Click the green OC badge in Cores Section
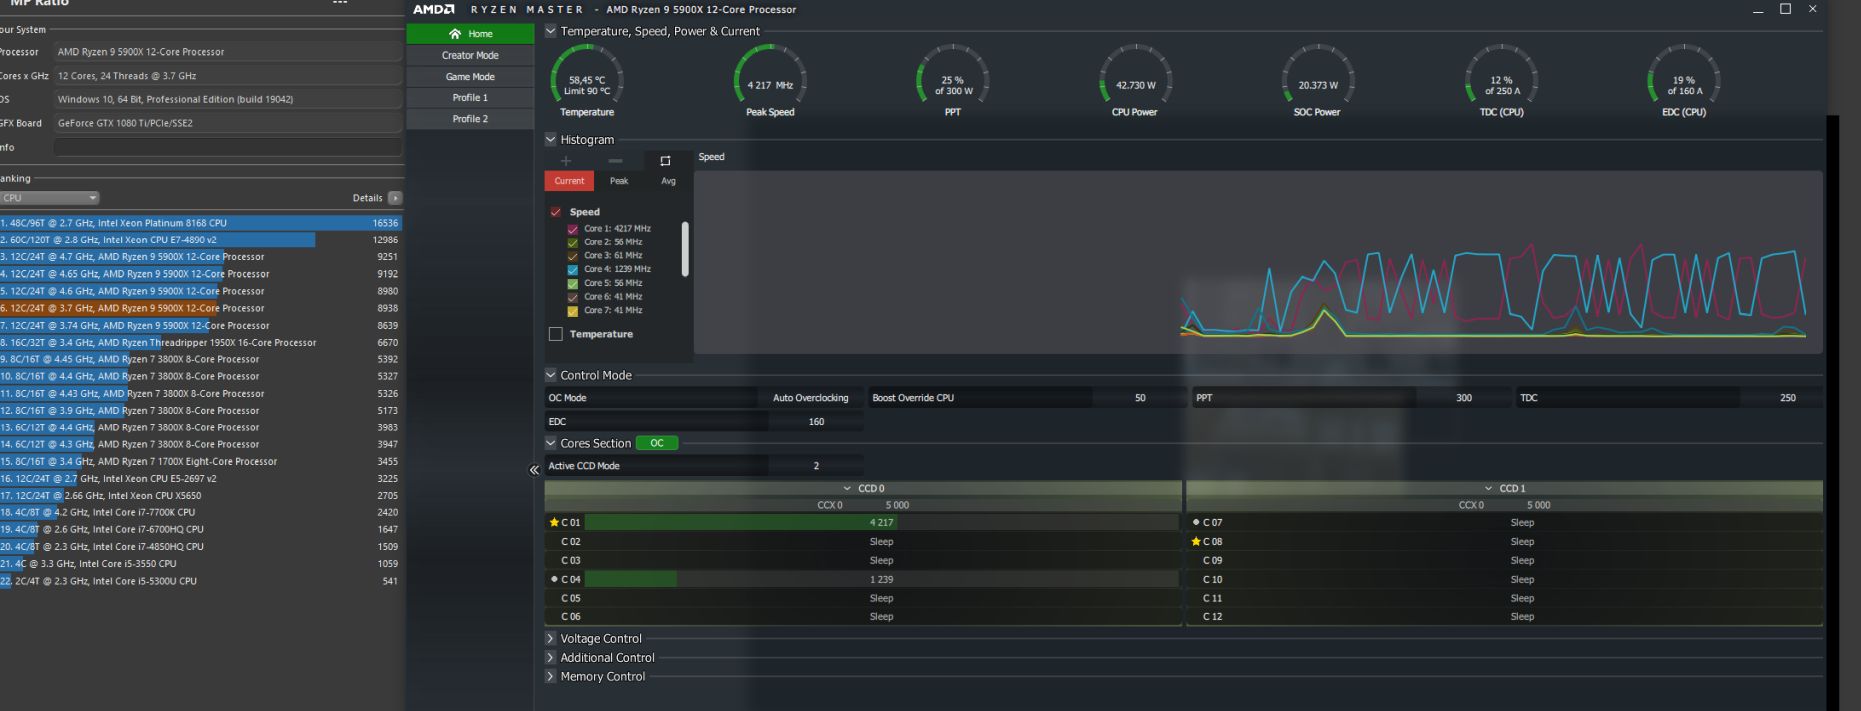Image resolution: width=1861 pixels, height=711 pixels. [x=657, y=443]
